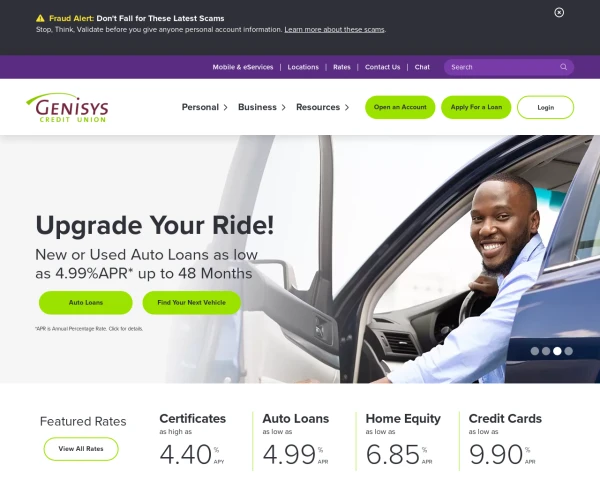
Task: Click the Genisys Credit Union logo
Action: (67, 108)
